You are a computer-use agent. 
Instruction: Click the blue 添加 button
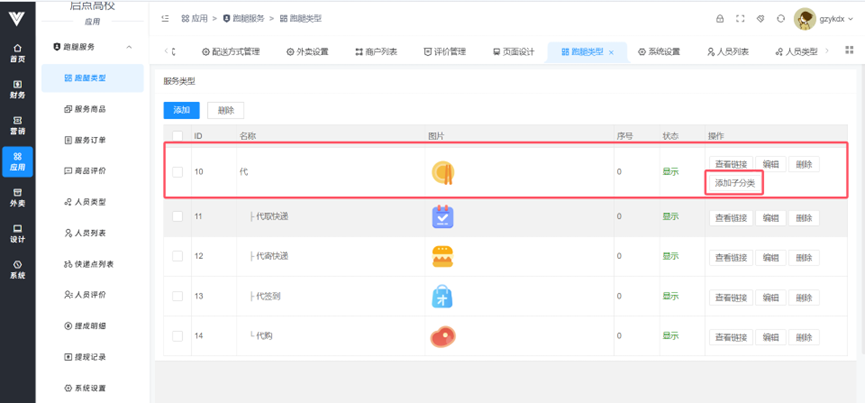tap(181, 110)
